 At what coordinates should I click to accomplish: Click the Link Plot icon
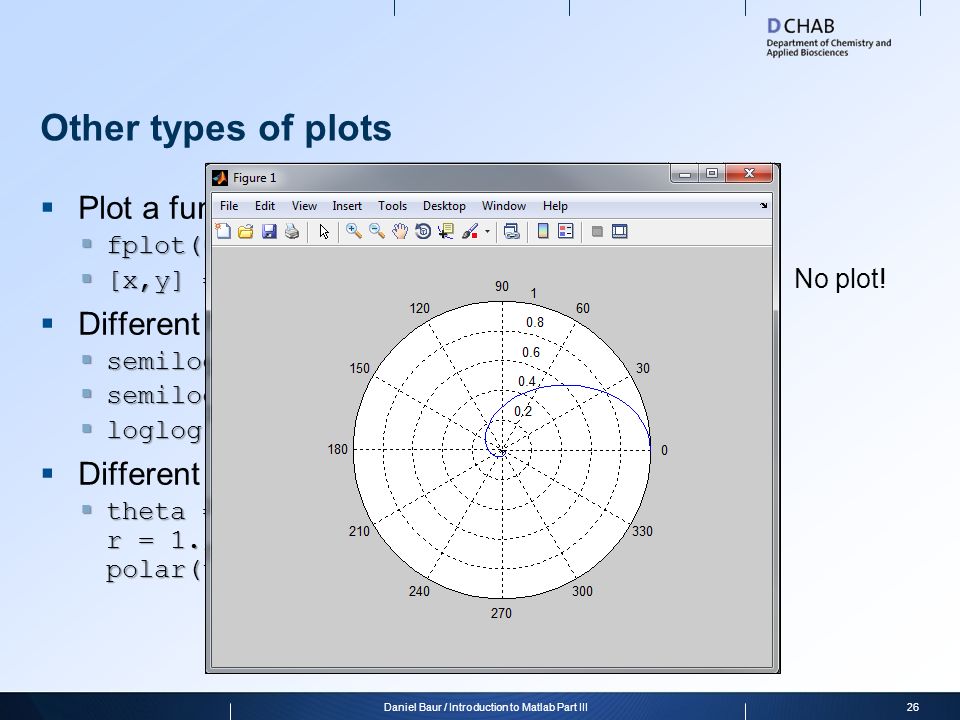pos(511,231)
